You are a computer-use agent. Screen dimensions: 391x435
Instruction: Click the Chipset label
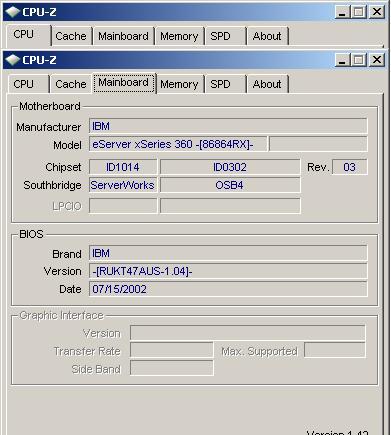click(x=63, y=167)
